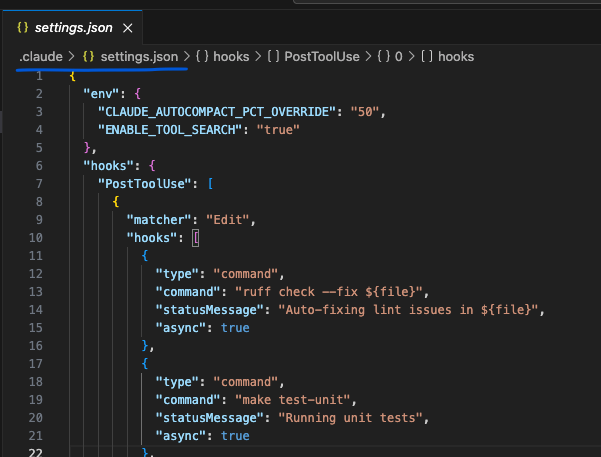Select the first hooks object breadcrumb
The height and width of the screenshot is (457, 601).
coord(231,57)
